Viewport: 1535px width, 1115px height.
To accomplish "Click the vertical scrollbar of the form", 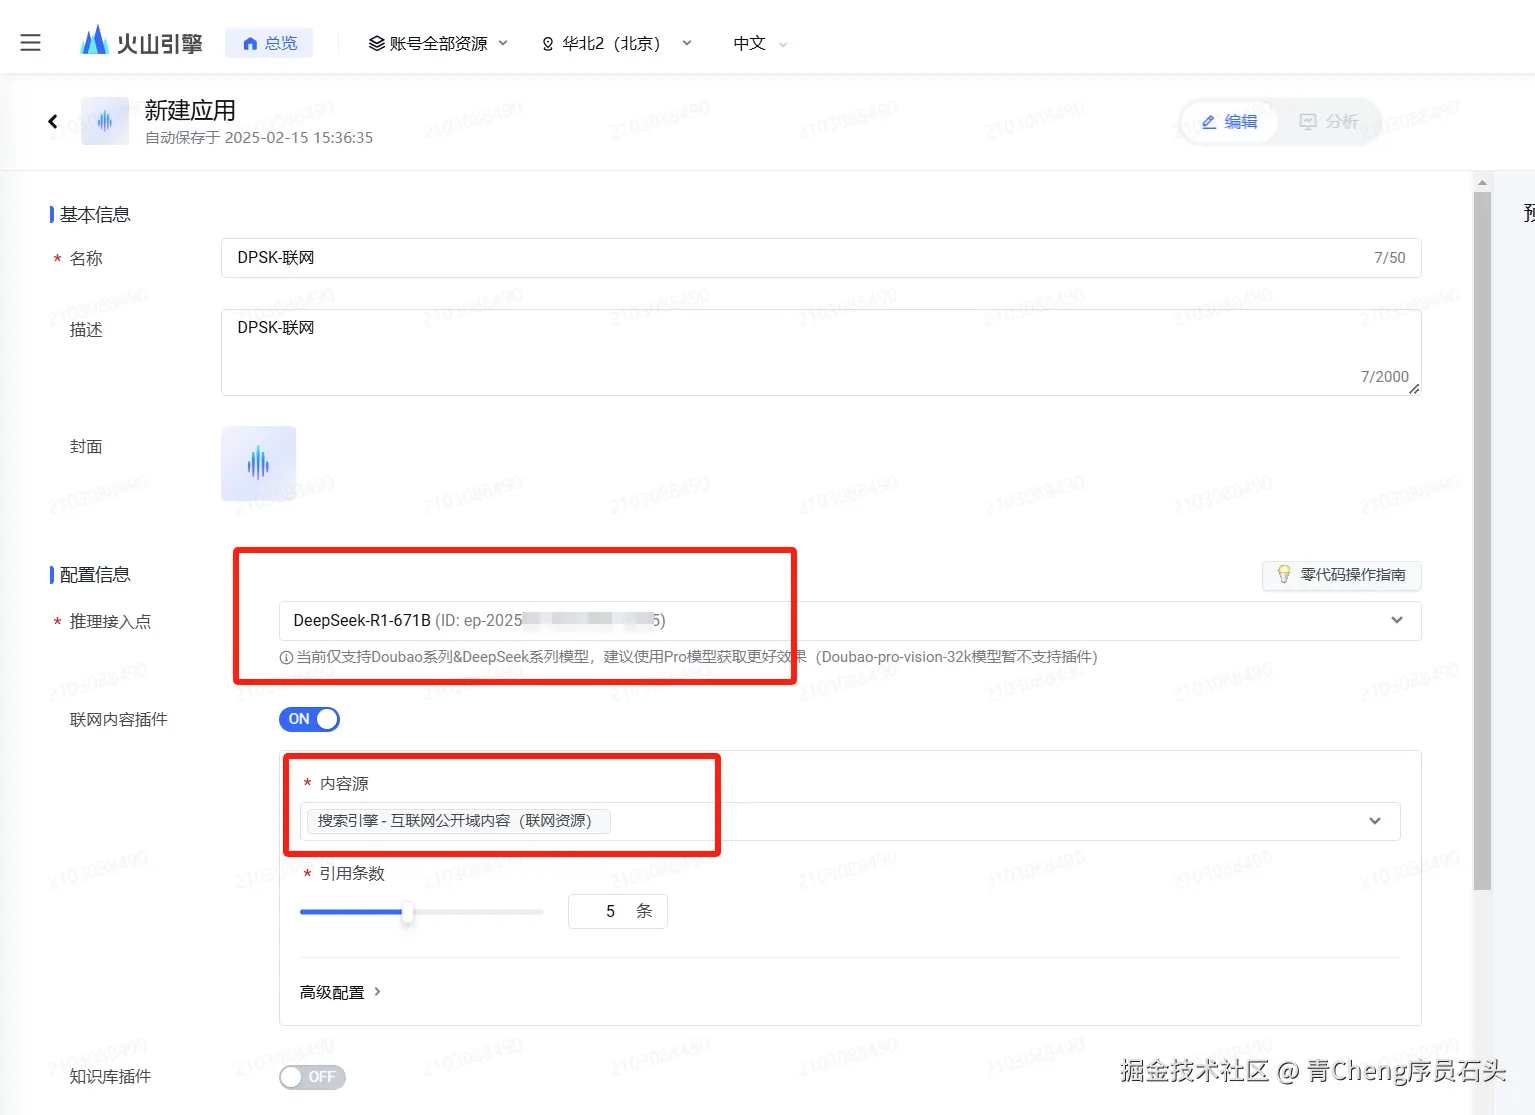I will 1482,540.
